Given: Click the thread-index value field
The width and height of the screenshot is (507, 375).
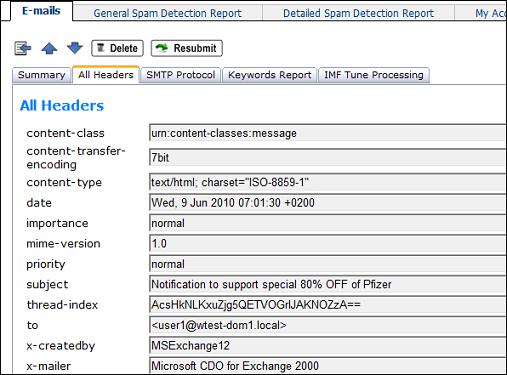Looking at the screenshot, I should coord(328,305).
